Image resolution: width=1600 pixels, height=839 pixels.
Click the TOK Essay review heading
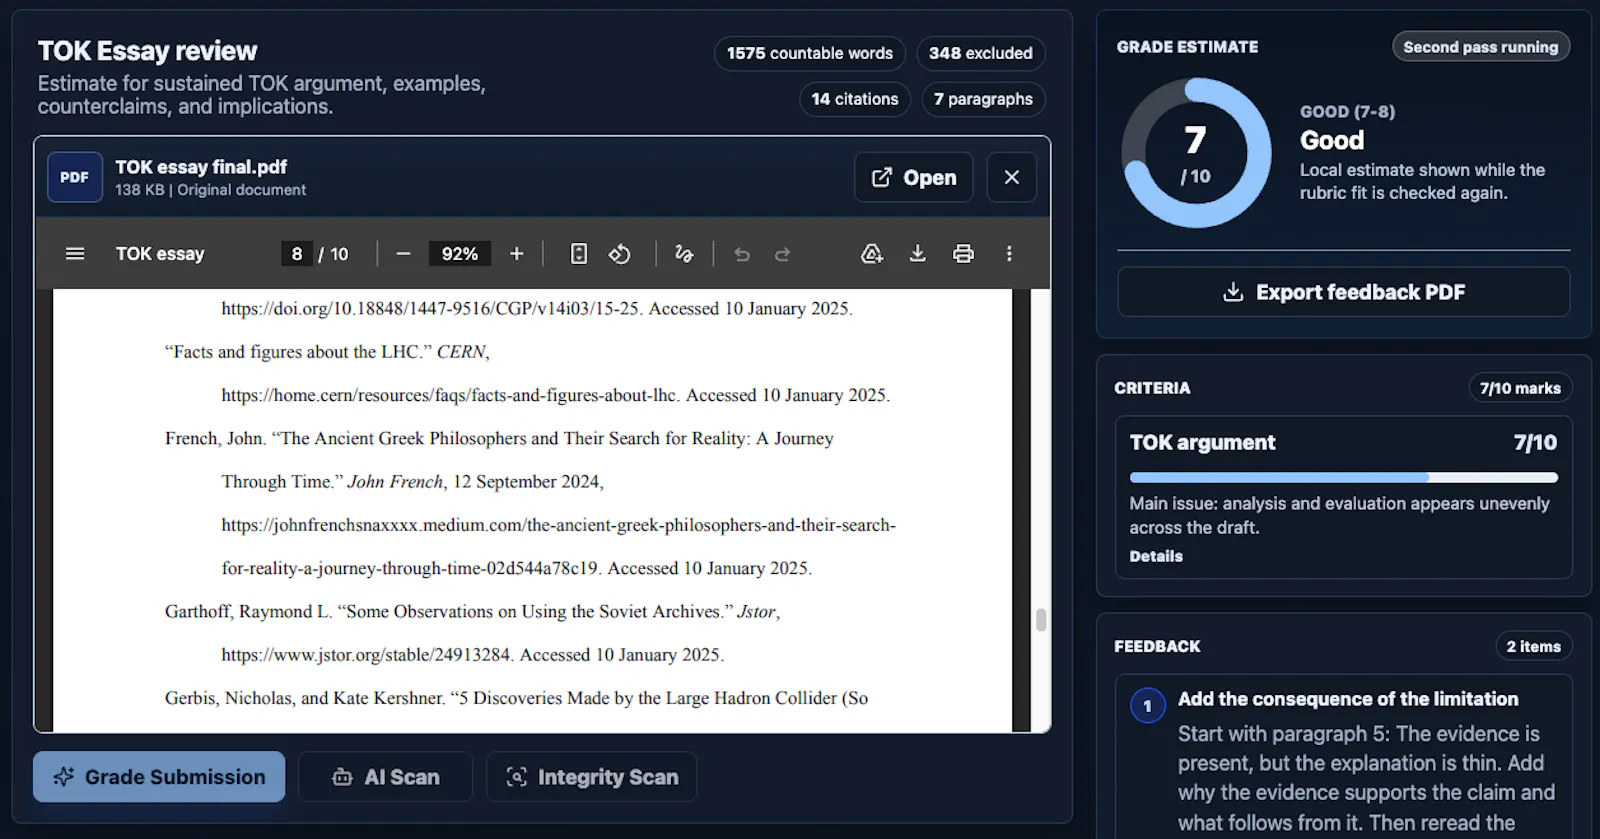147,51
